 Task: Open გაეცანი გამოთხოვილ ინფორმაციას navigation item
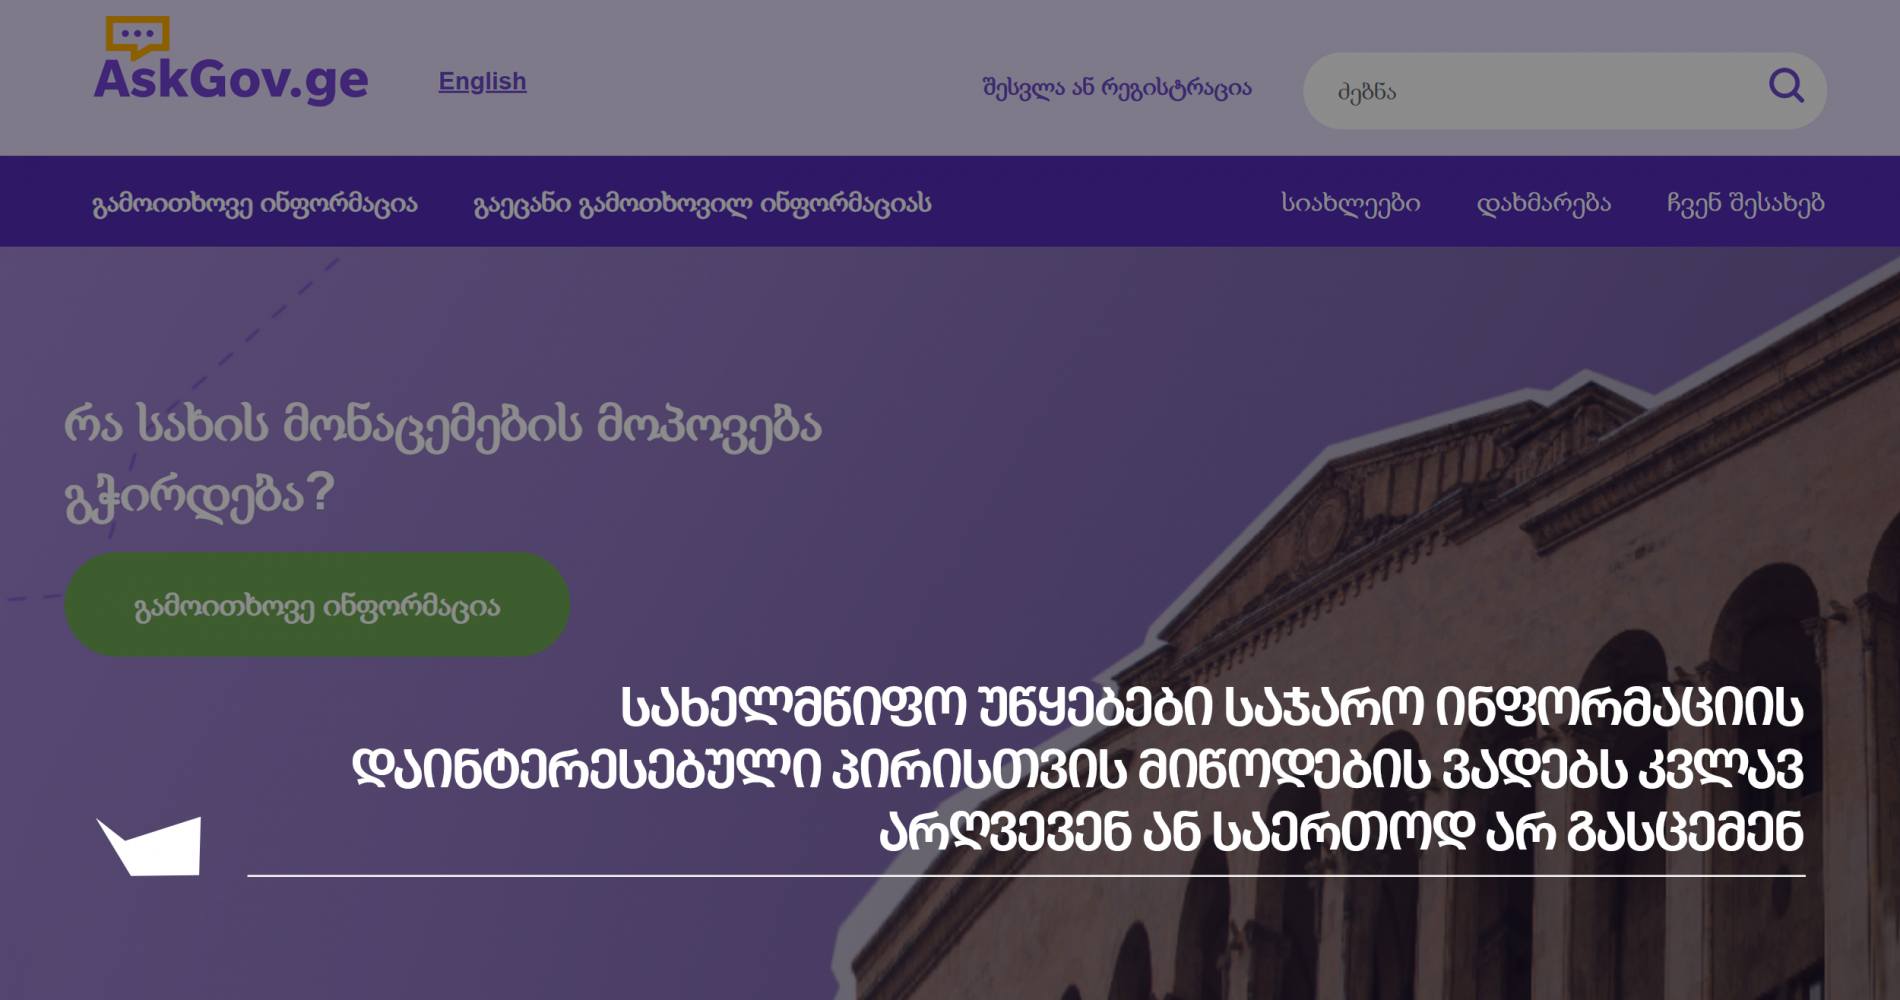[x=703, y=201]
